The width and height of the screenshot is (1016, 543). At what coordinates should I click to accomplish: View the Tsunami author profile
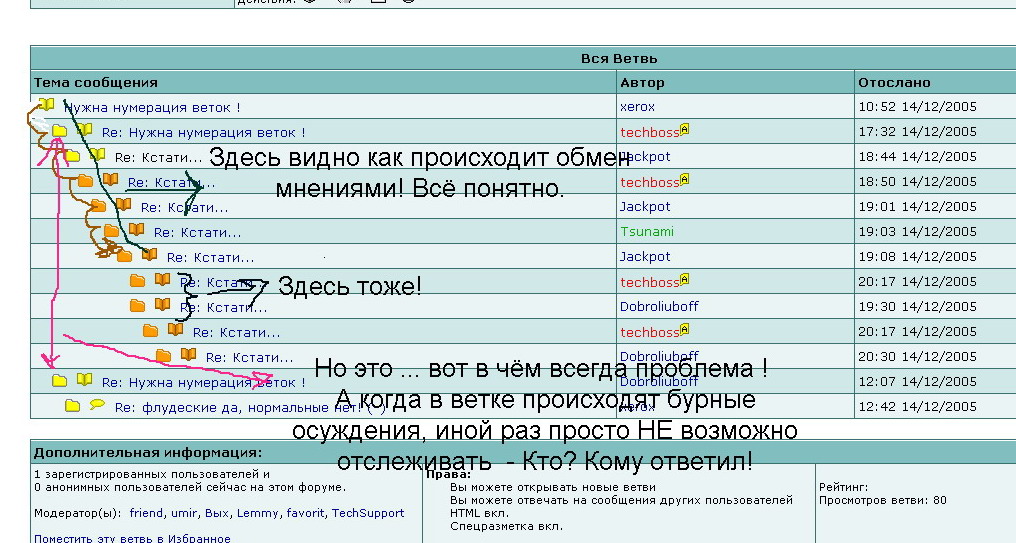tap(646, 231)
